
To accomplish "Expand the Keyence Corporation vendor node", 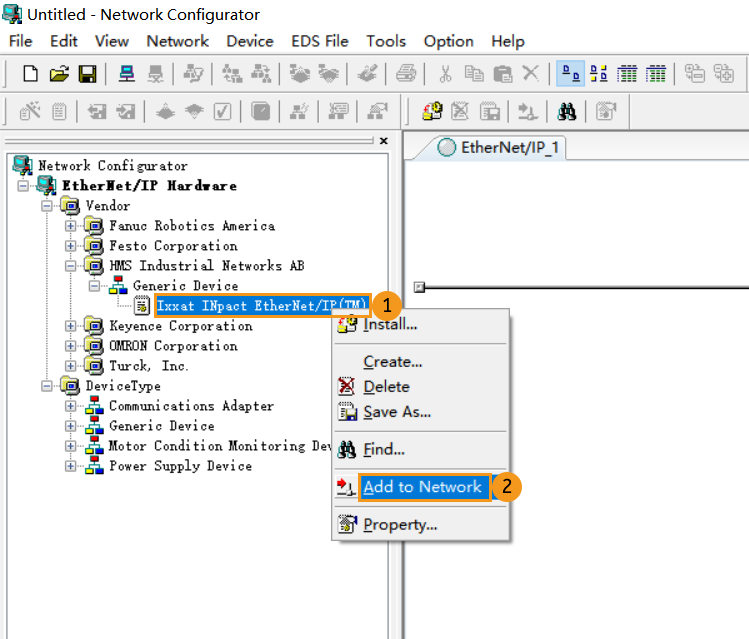I will tap(71, 326).
